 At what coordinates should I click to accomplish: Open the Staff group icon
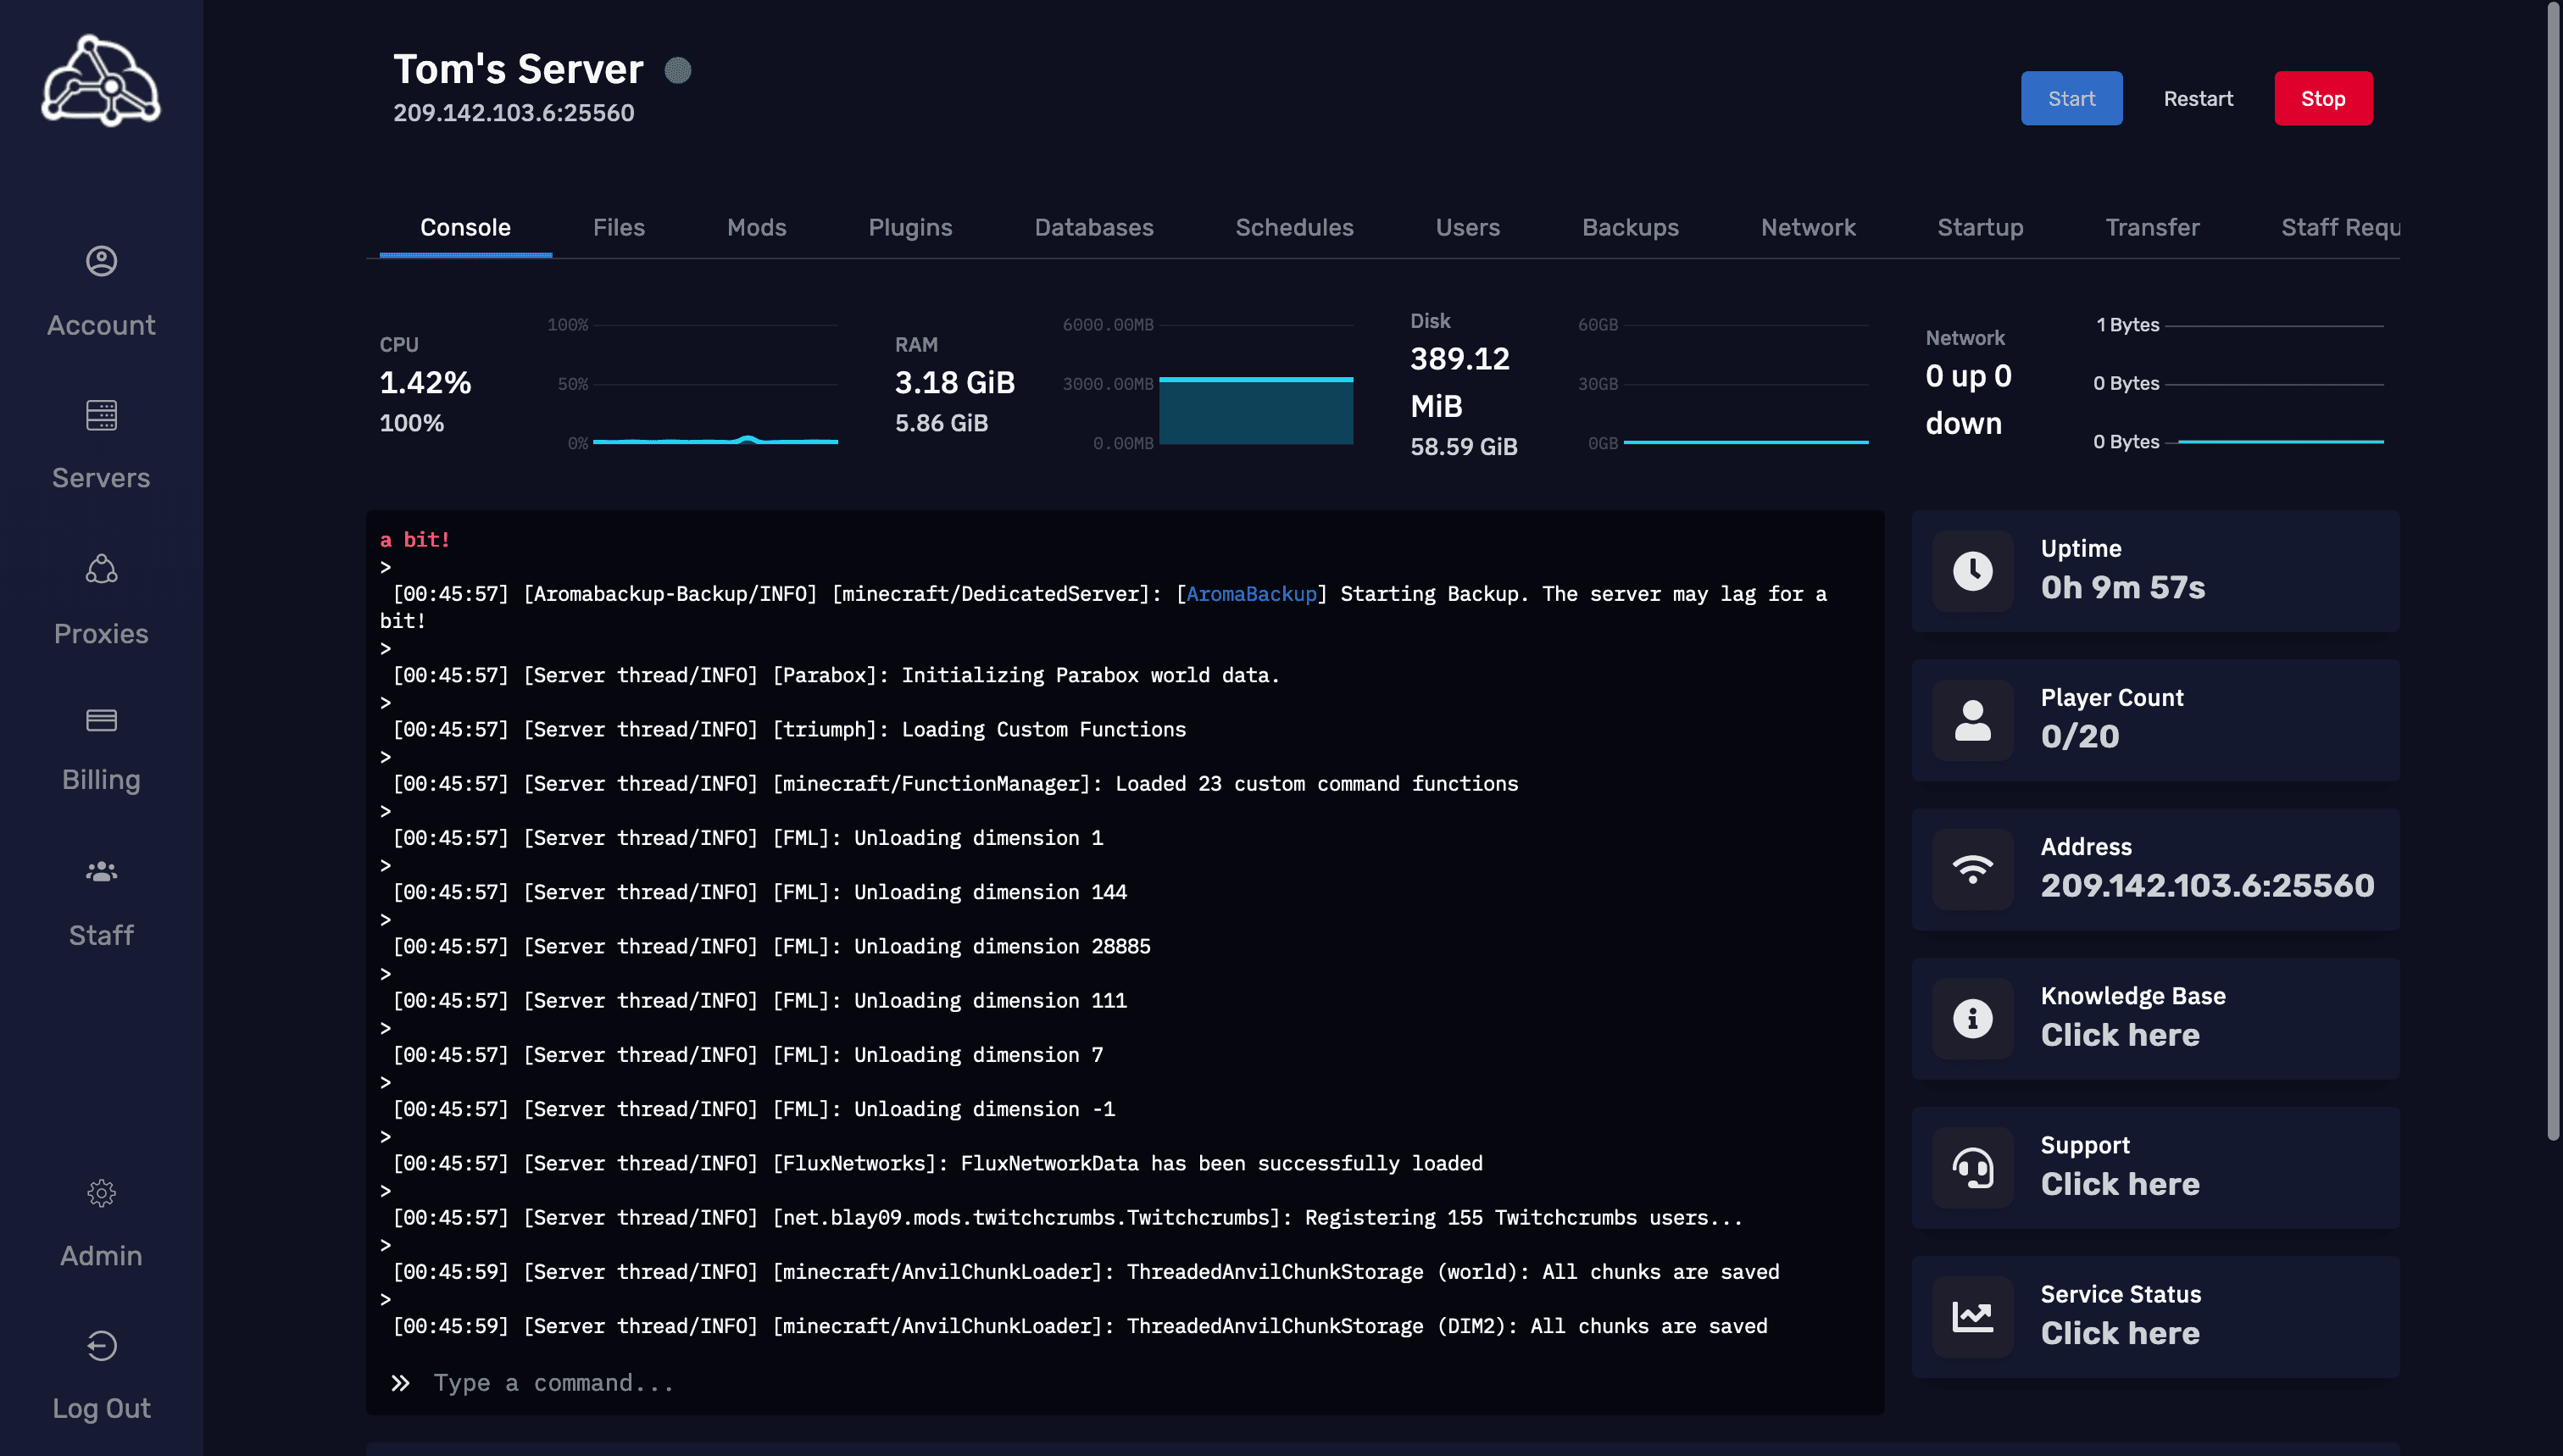(101, 872)
